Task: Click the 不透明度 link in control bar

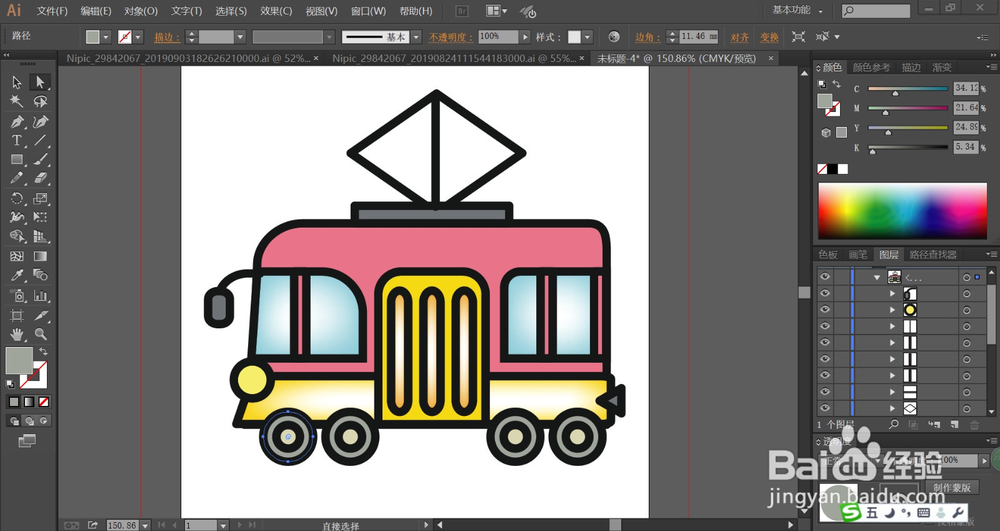Action: coord(450,38)
